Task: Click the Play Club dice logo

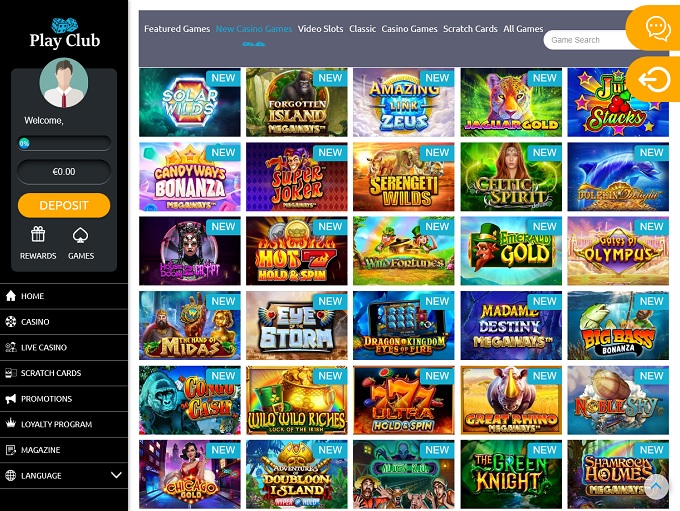Action: click(65, 33)
